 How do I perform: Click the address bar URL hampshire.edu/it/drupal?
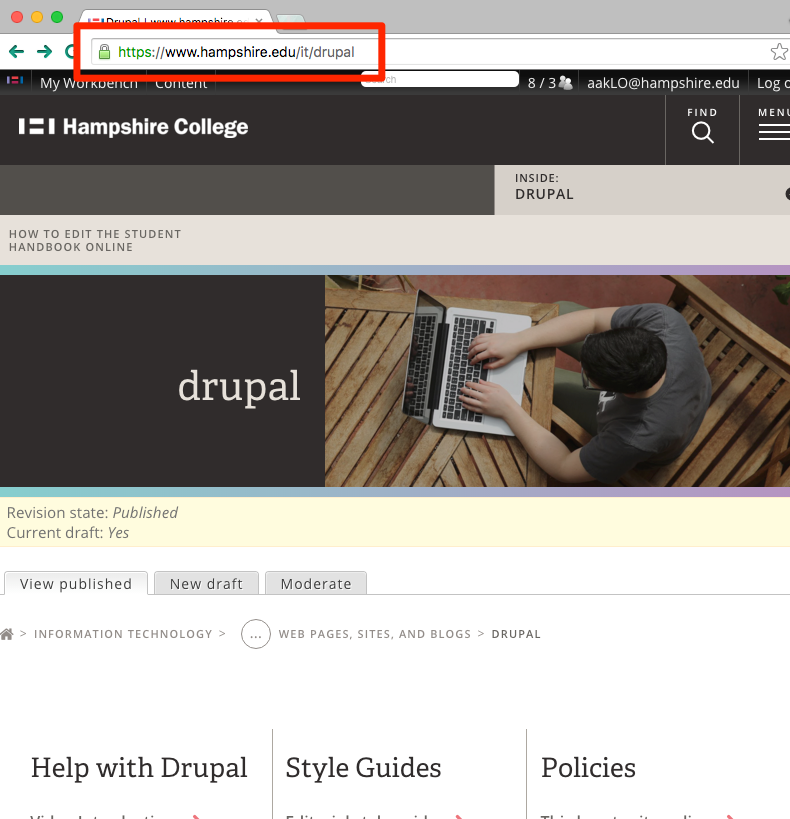point(236,52)
